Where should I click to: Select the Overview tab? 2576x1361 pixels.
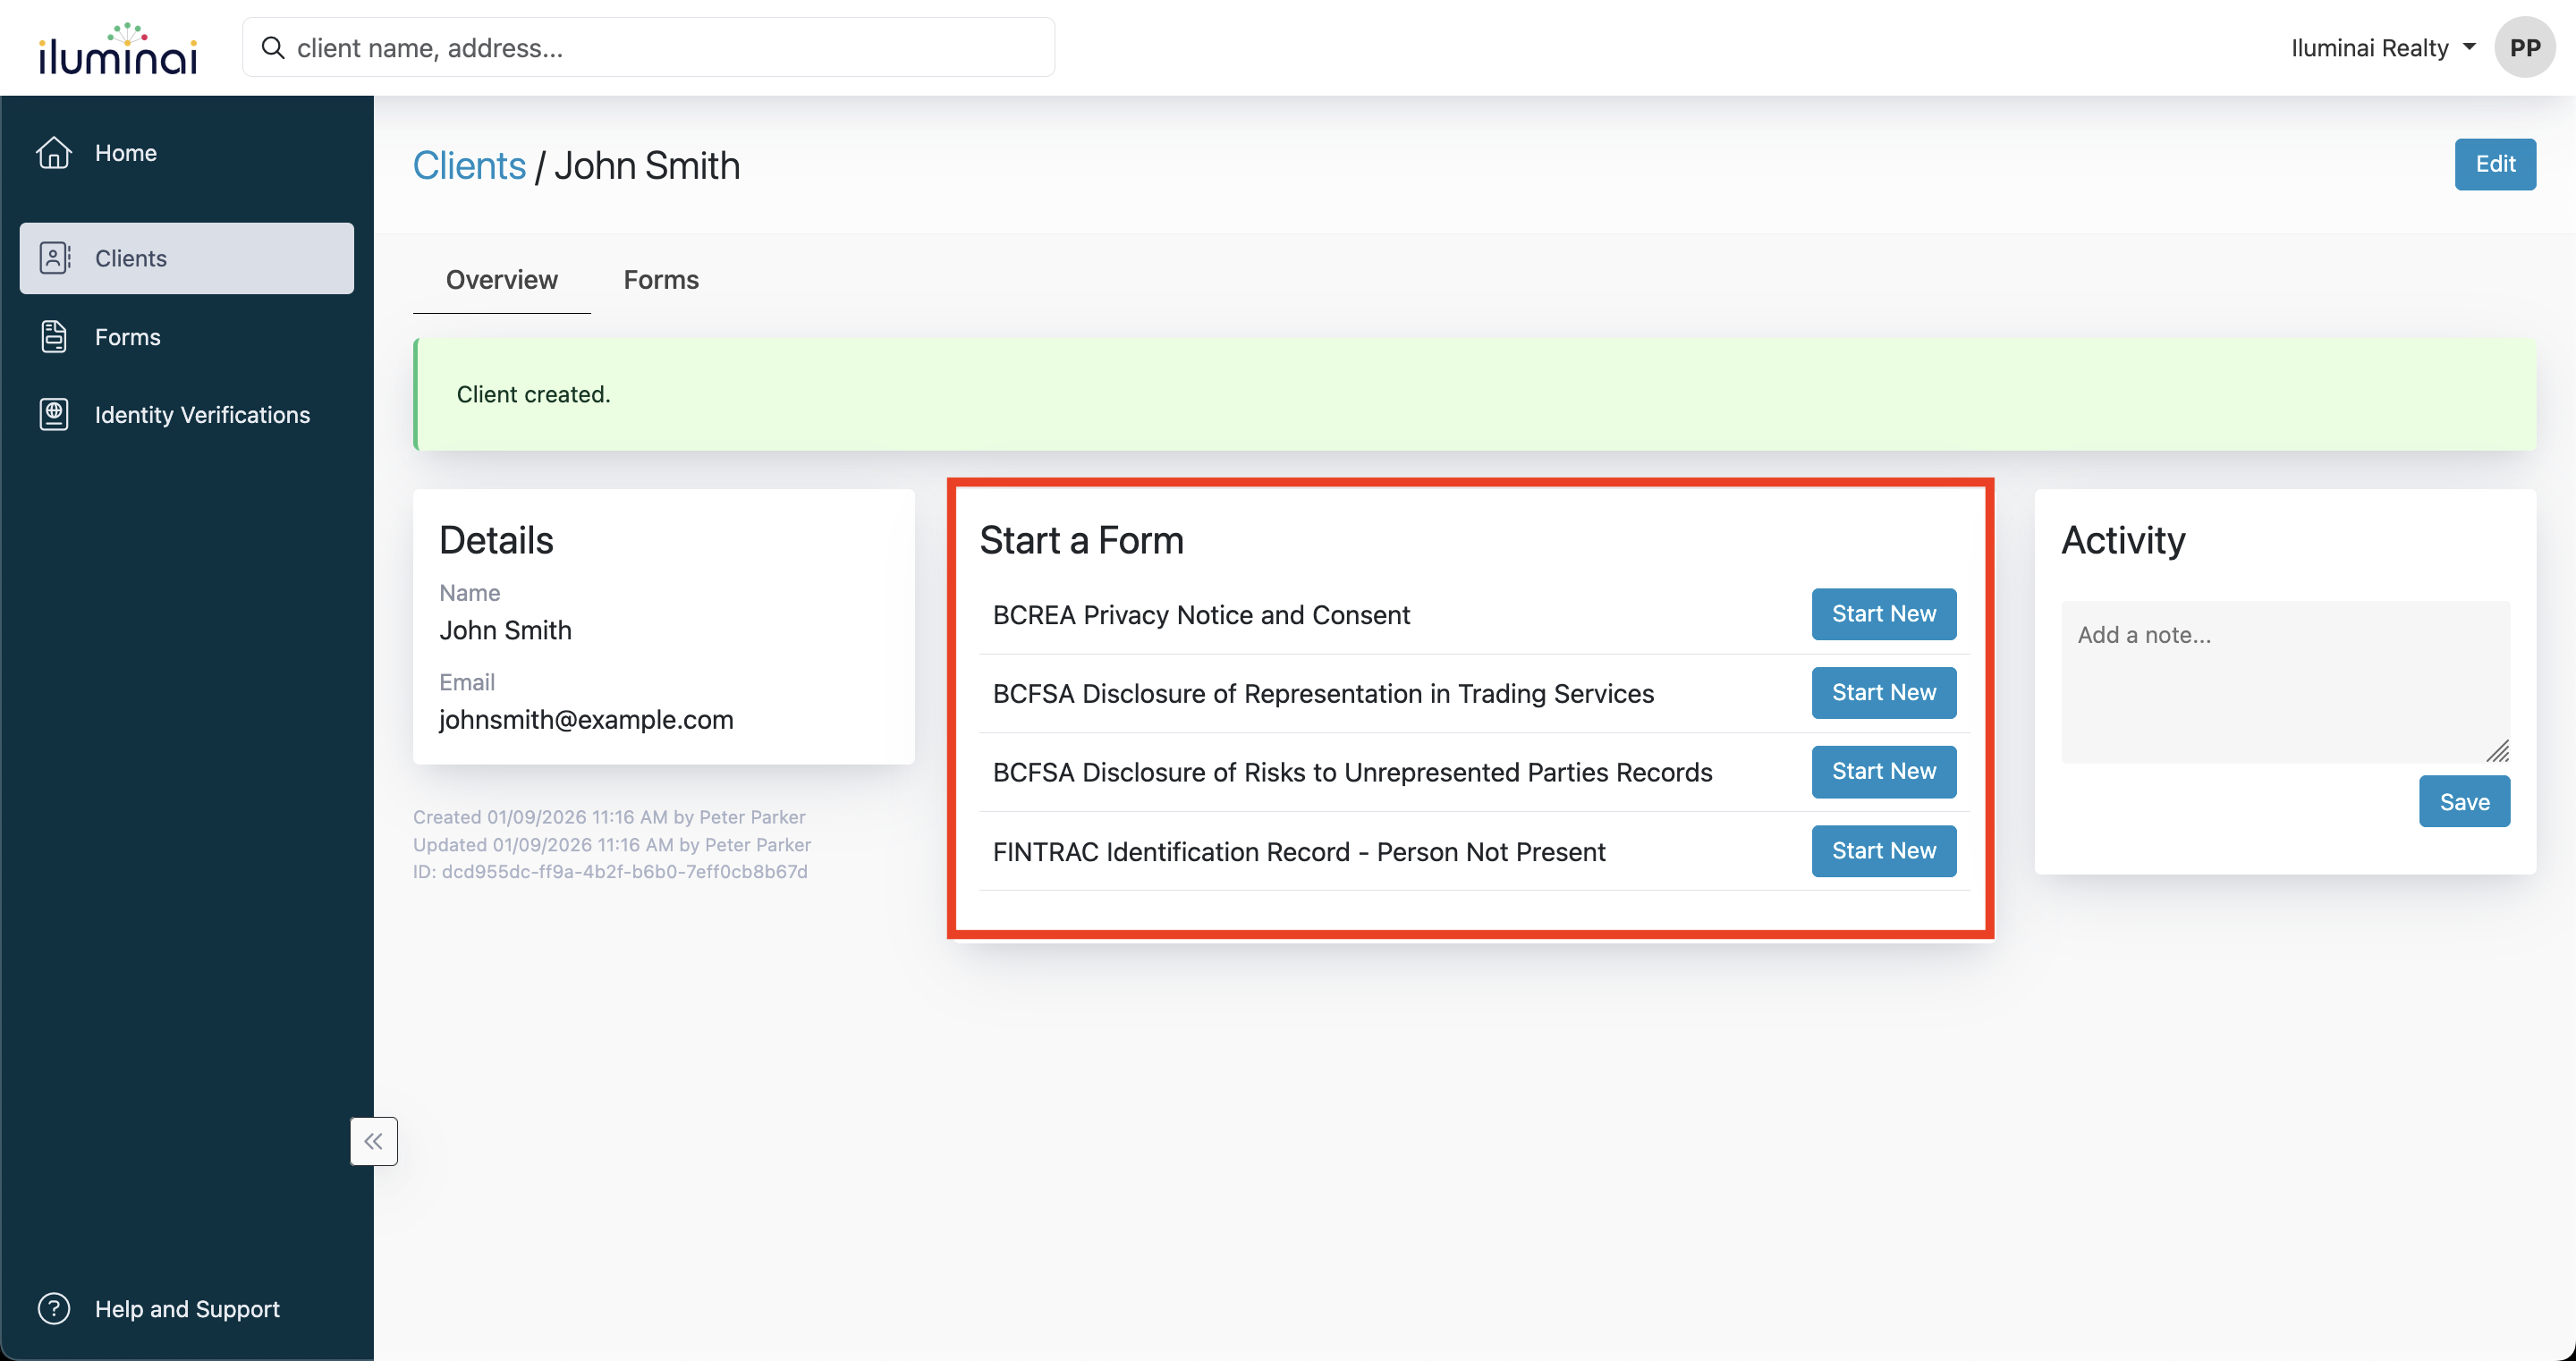(x=501, y=280)
